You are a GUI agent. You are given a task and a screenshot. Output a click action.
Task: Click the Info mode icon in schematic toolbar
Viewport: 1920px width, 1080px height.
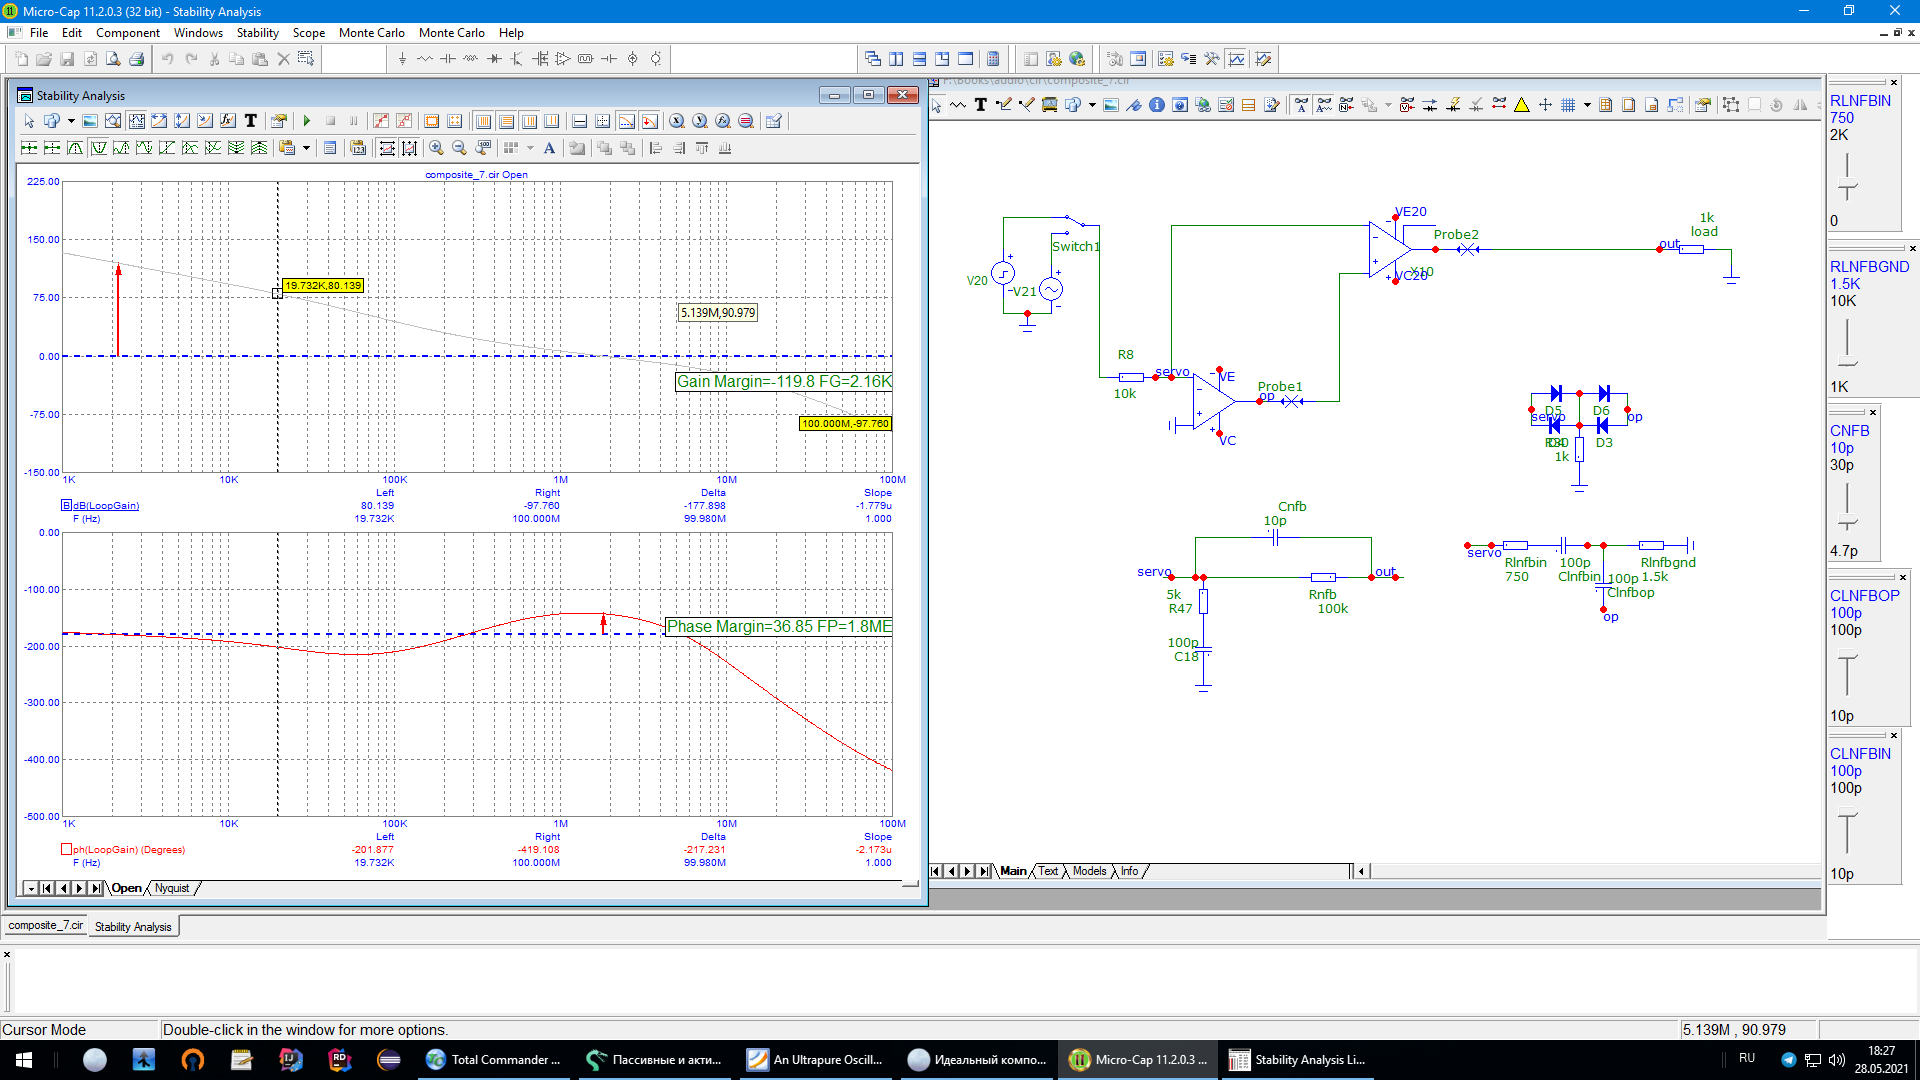pos(1156,105)
